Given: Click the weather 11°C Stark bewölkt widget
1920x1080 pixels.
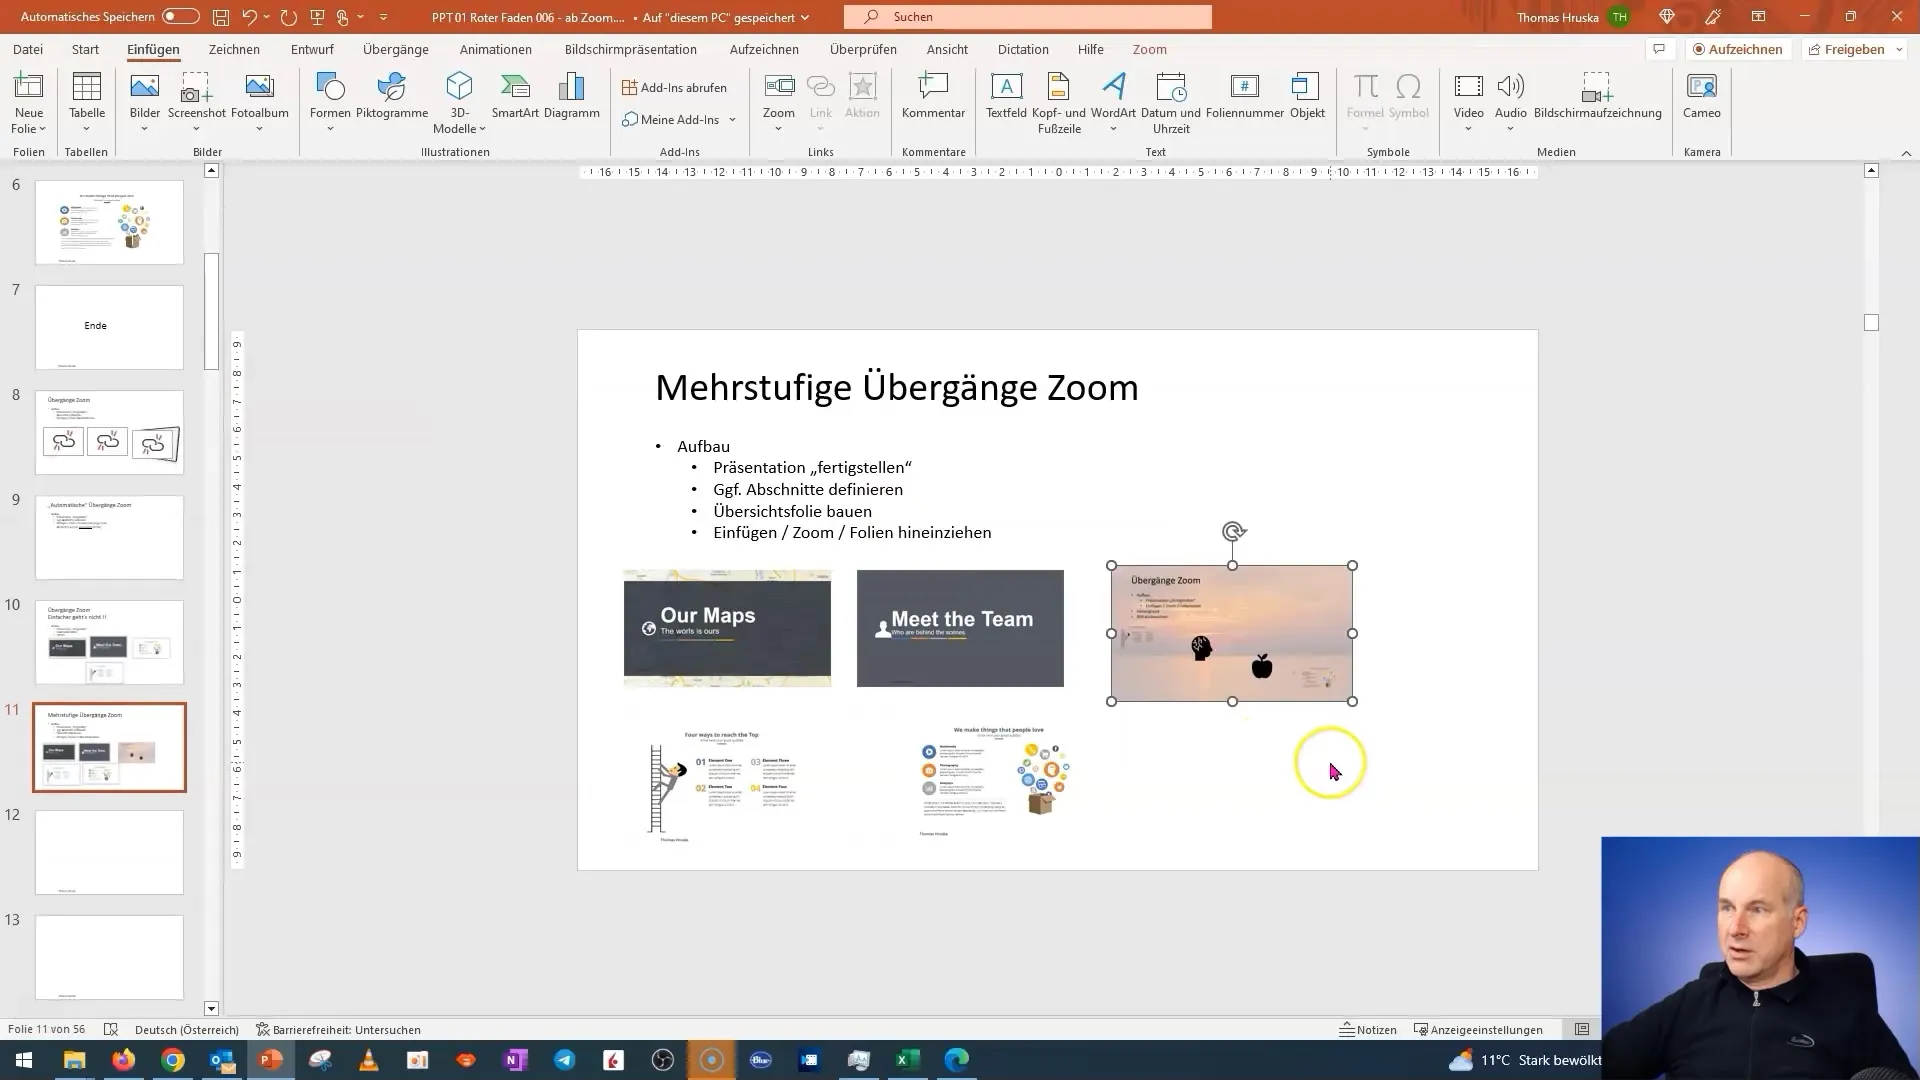Looking at the screenshot, I should [x=1524, y=1060].
